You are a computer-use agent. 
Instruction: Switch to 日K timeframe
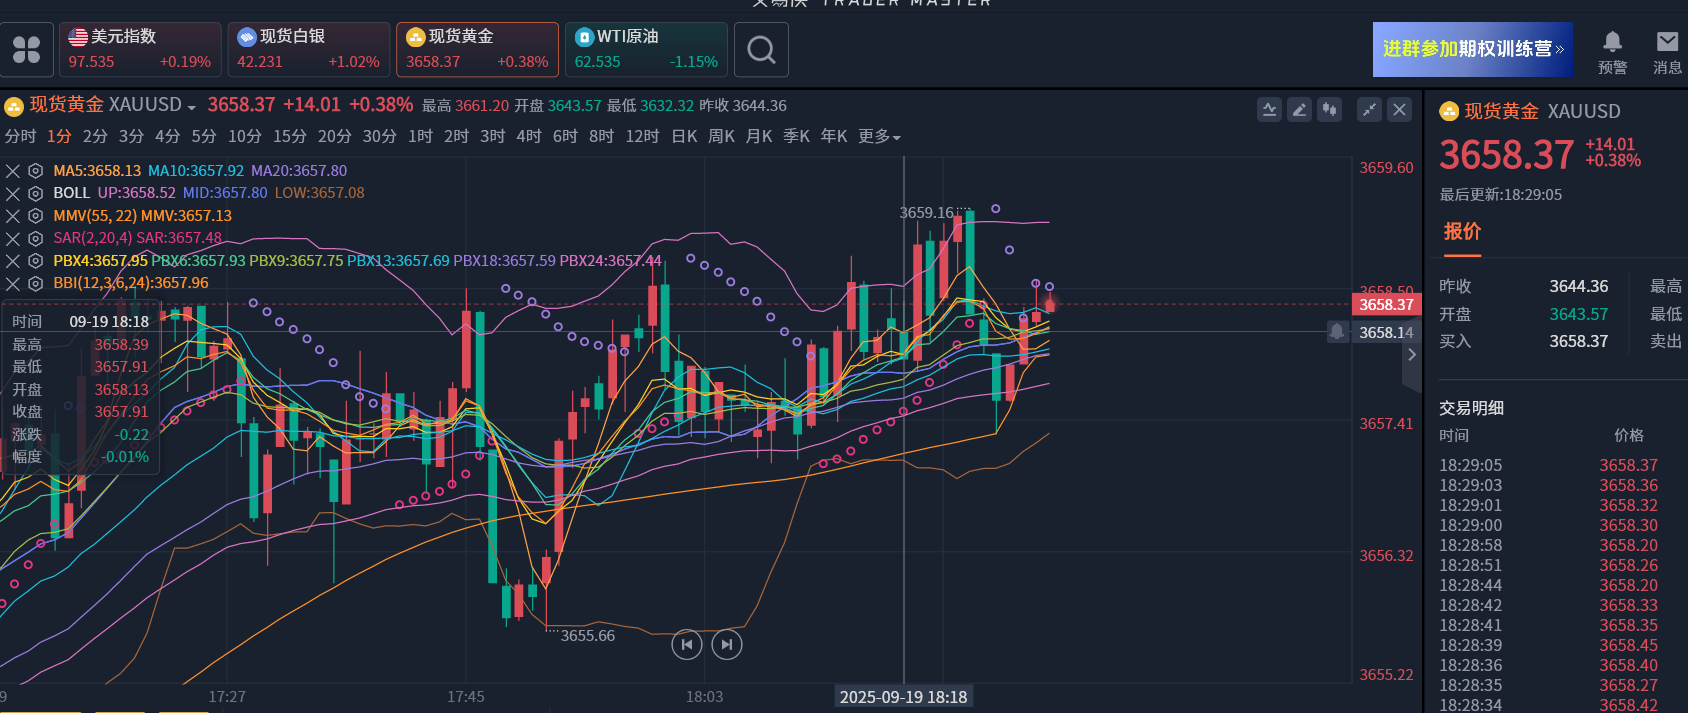(x=684, y=136)
